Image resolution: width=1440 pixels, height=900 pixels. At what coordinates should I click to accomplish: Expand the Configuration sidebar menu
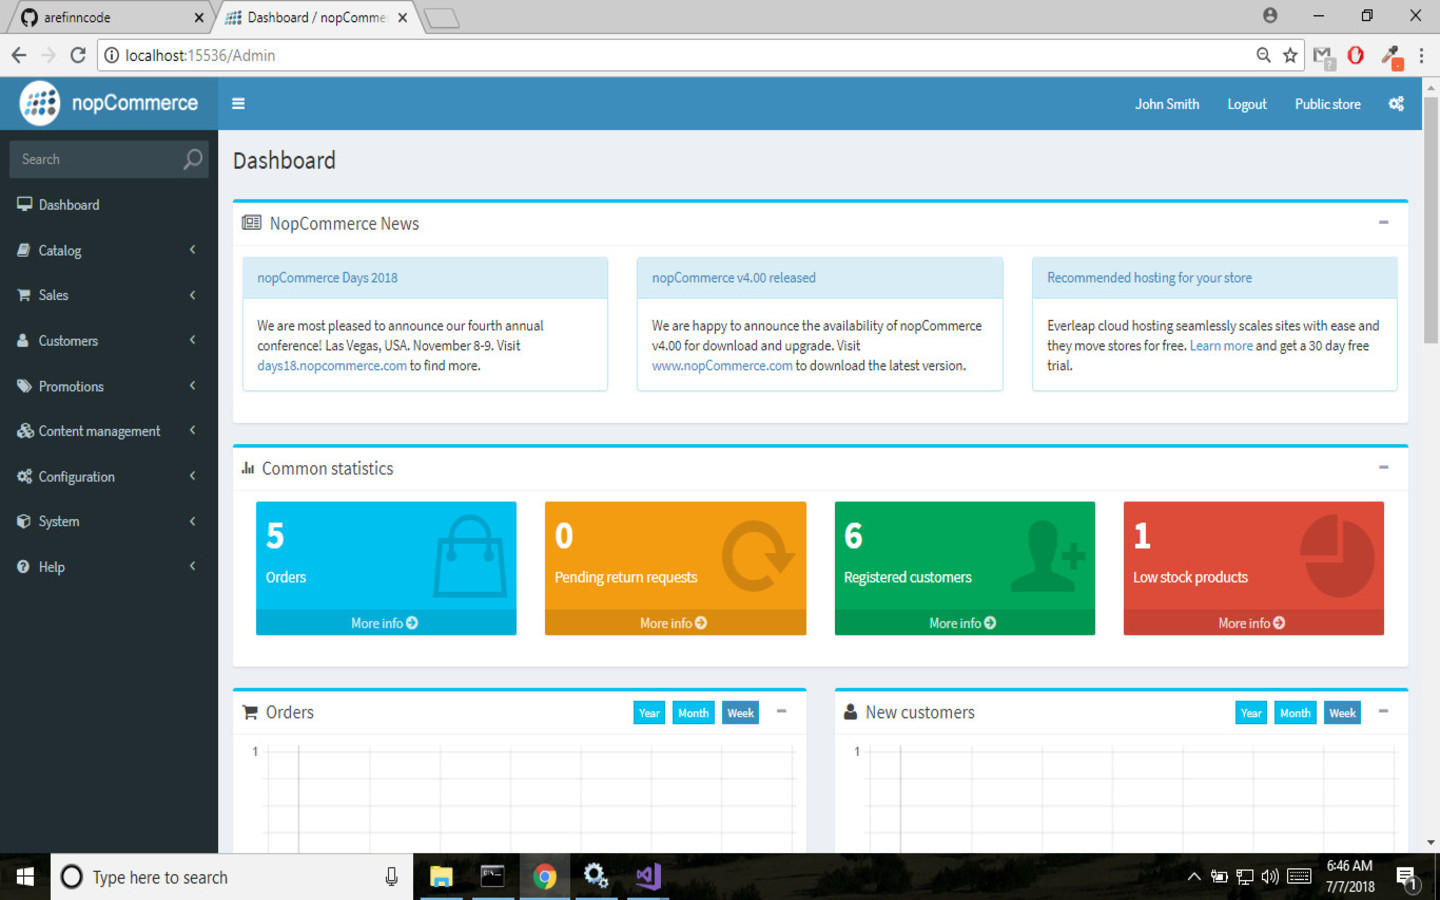tap(108, 476)
